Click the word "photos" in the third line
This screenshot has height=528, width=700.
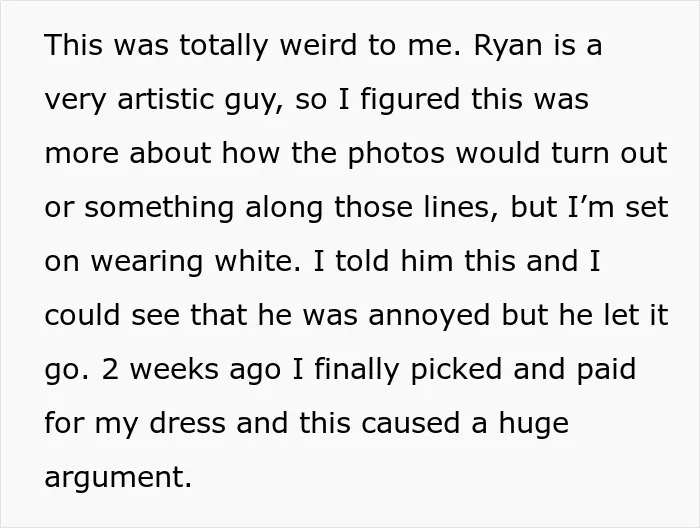396,154
